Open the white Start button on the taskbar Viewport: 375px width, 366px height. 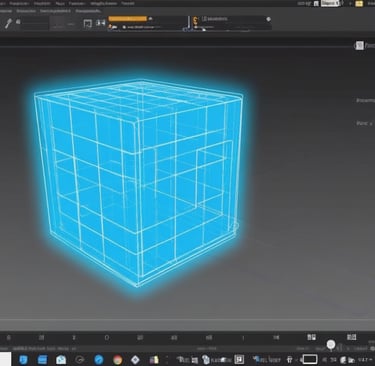point(5,359)
